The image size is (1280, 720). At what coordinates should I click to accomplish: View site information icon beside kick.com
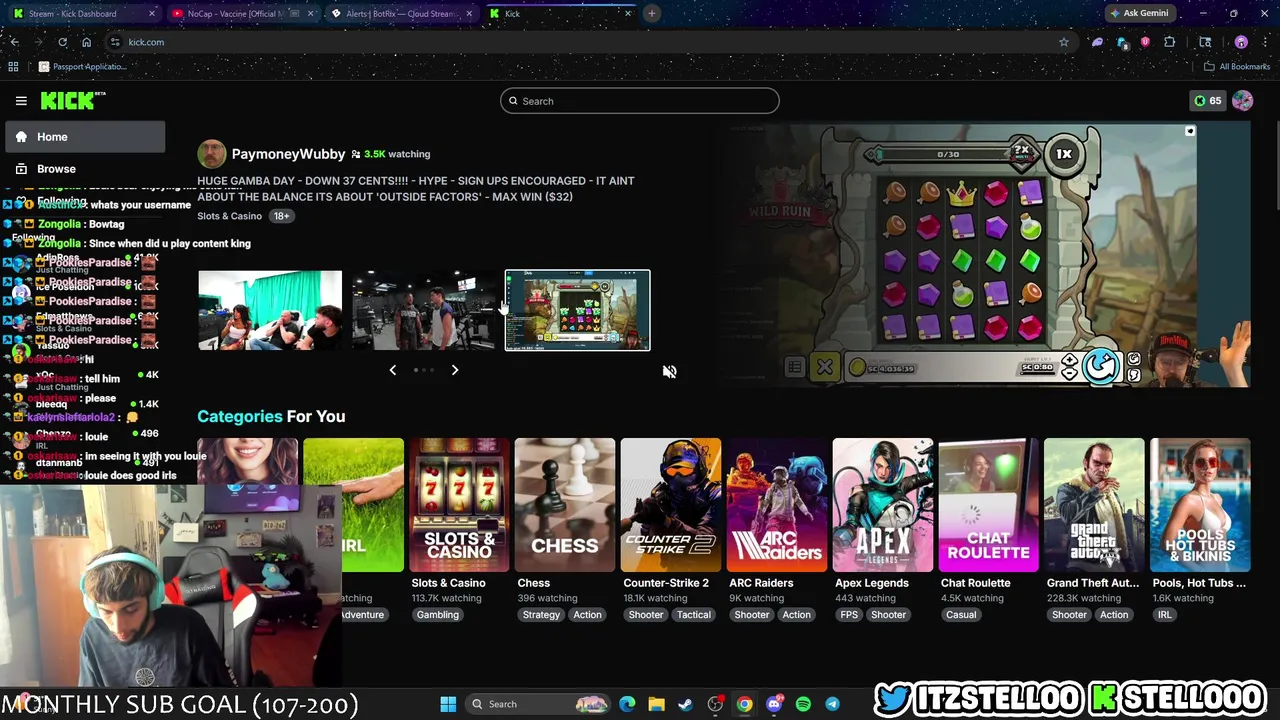(x=115, y=42)
